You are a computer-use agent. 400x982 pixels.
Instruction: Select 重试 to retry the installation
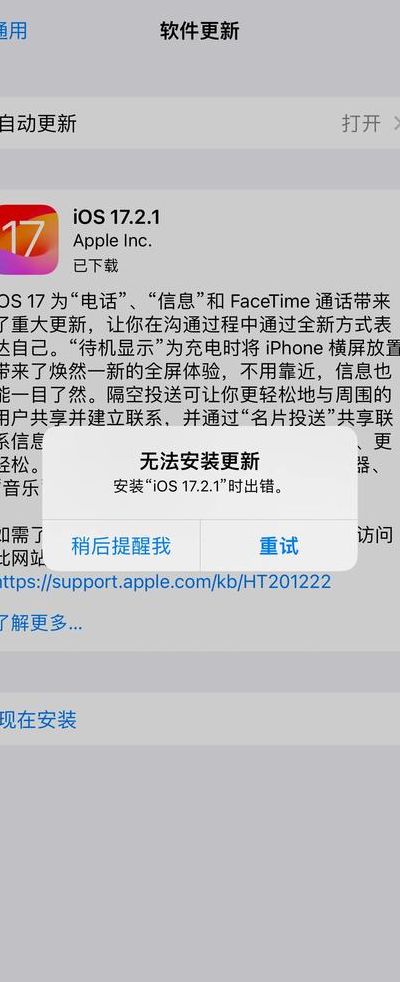click(279, 545)
